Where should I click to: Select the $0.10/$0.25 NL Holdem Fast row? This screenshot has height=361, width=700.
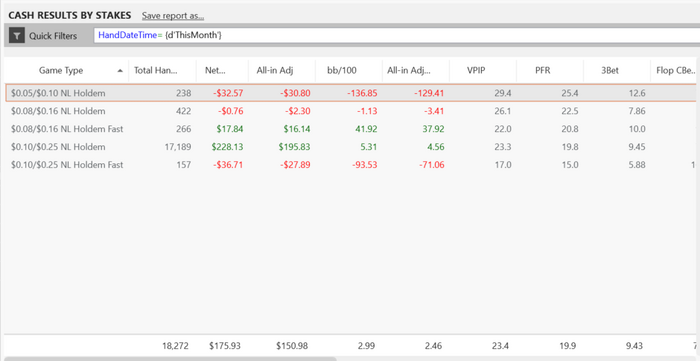[x=352, y=165]
